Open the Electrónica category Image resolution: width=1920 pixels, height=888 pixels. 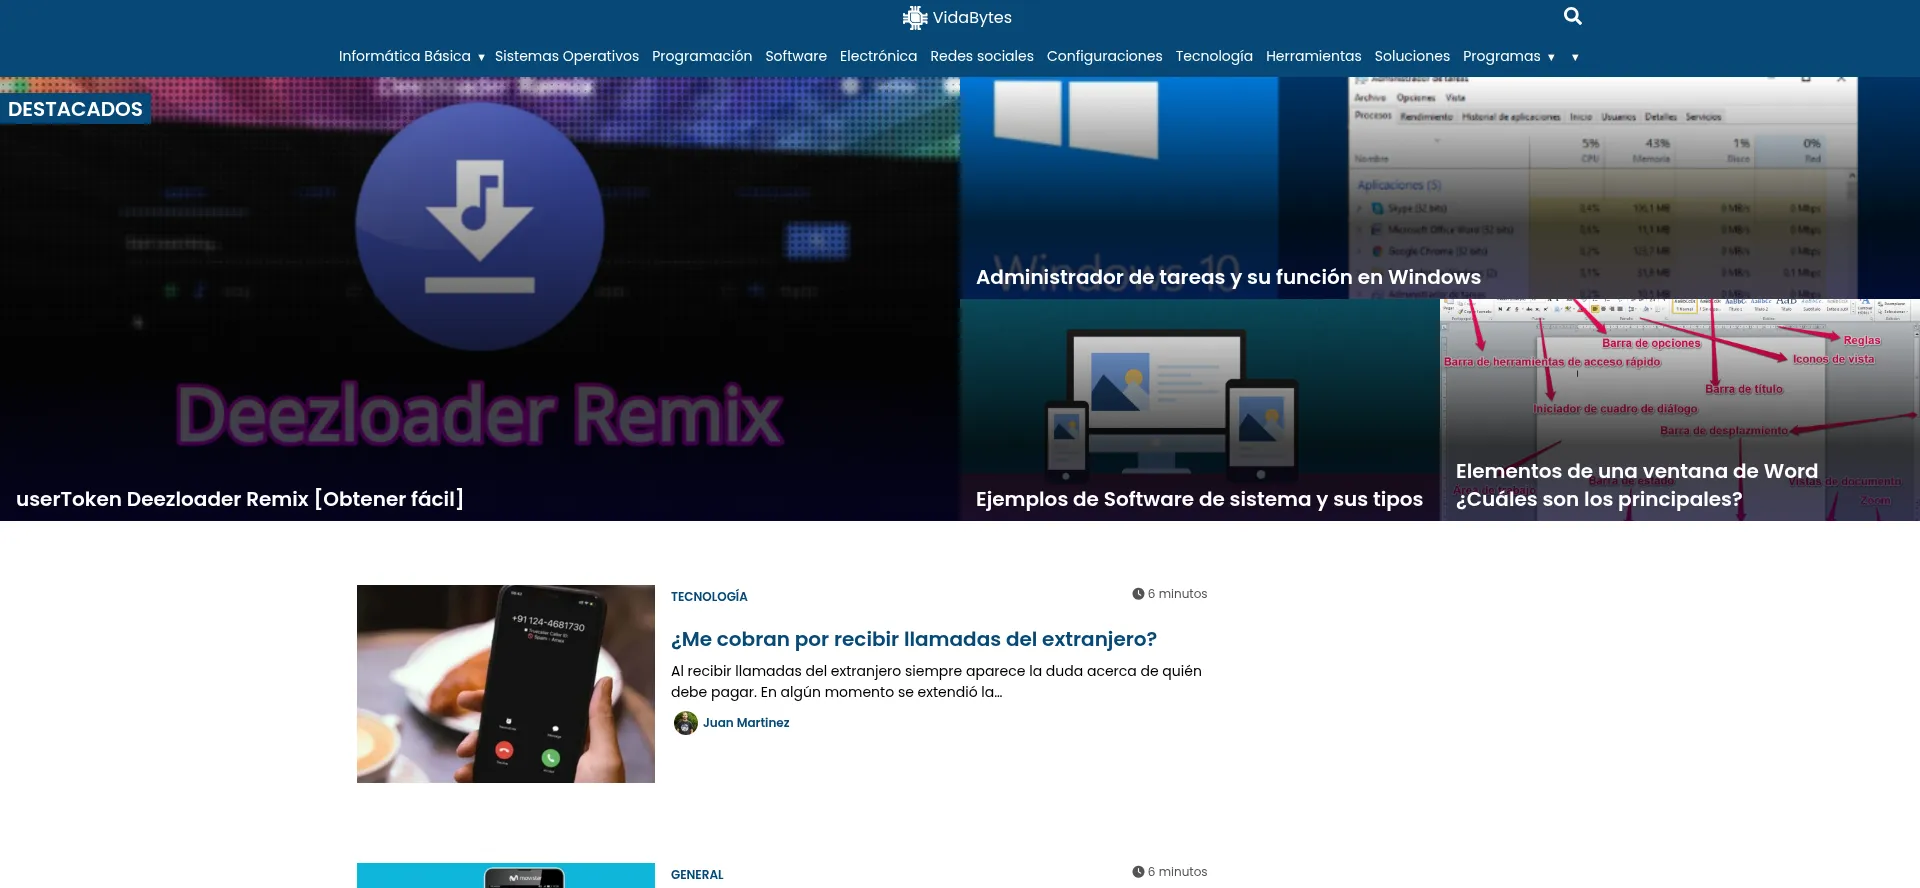pyautogui.click(x=878, y=56)
